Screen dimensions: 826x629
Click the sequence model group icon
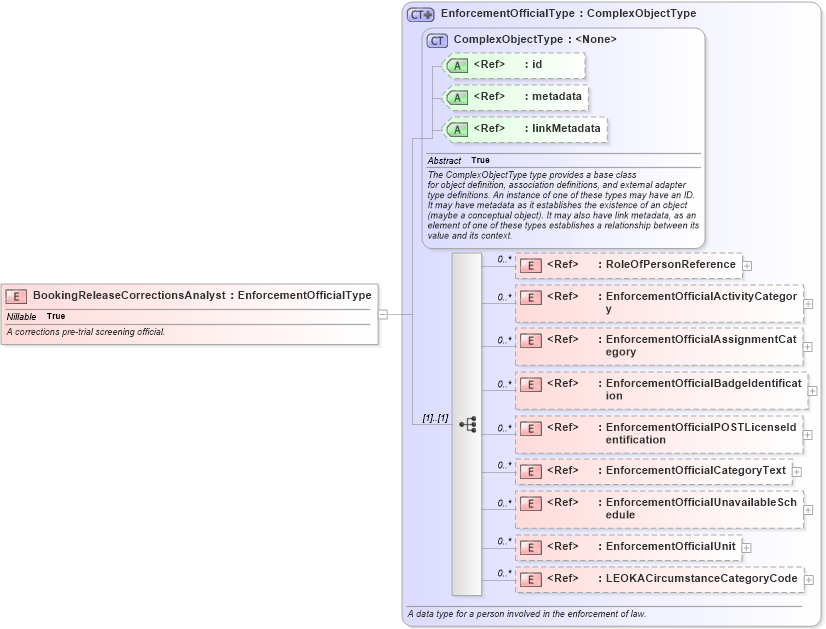[466, 425]
